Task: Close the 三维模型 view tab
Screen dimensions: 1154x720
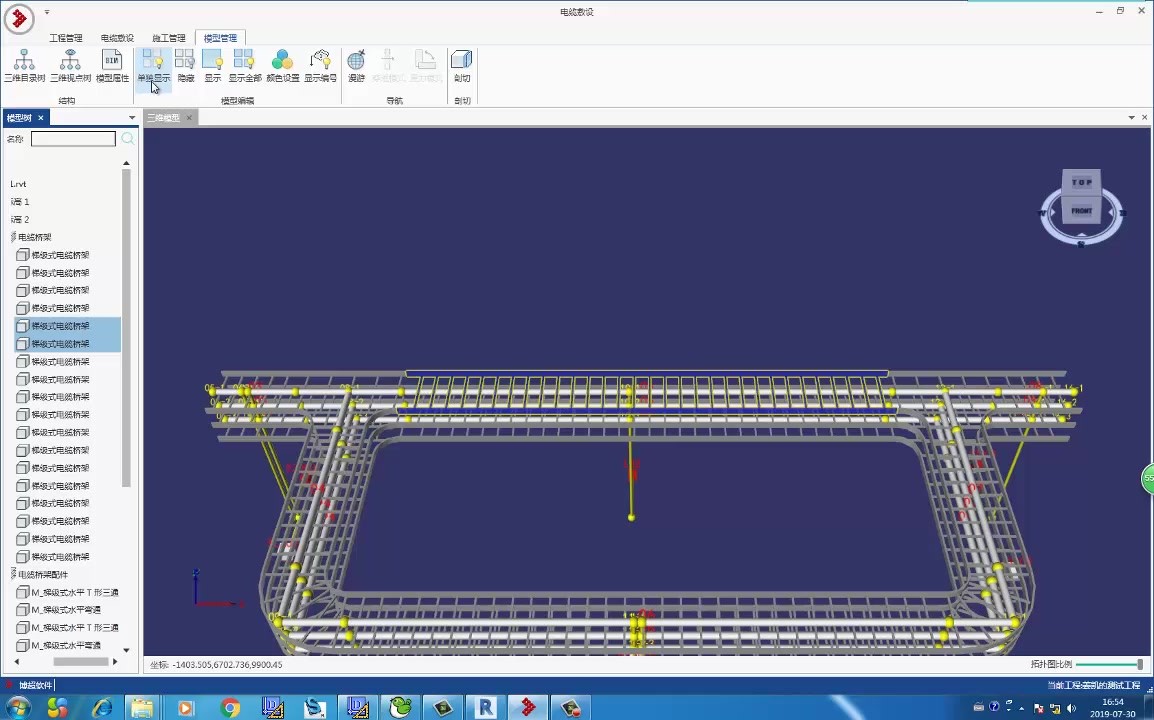Action: pyautogui.click(x=189, y=118)
